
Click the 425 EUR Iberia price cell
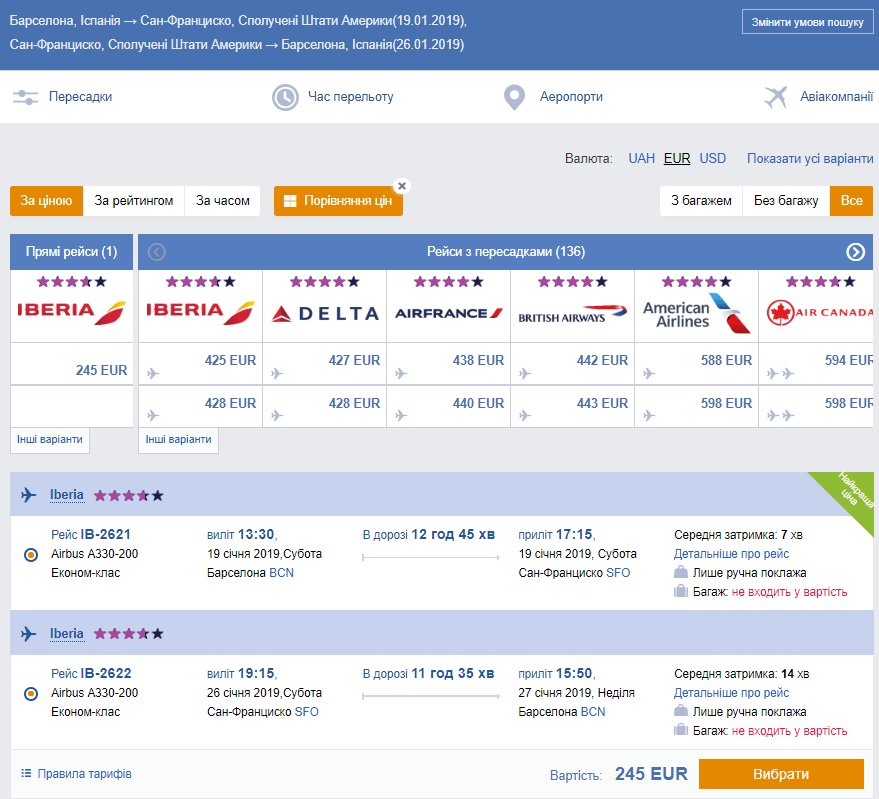coord(200,360)
